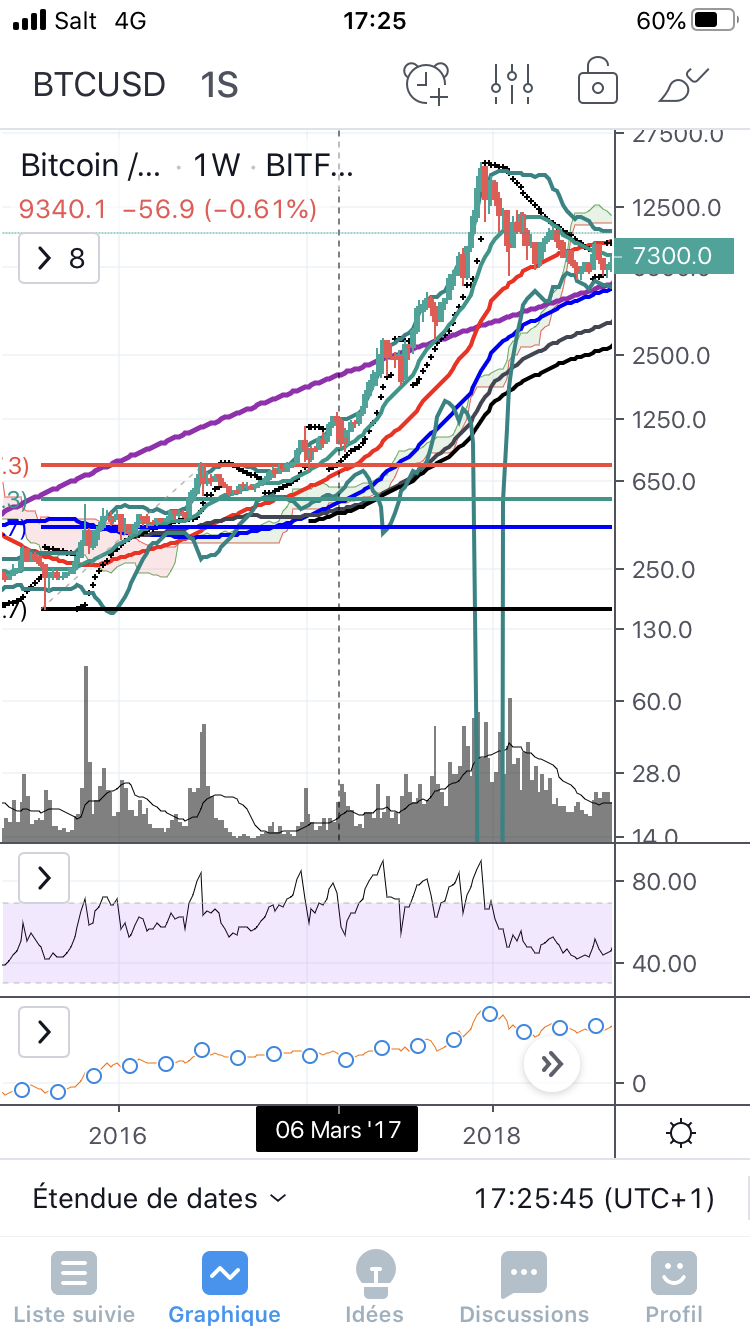This screenshot has width=750, height=1334.
Task: Tap the 06 Mars '17 date marker
Action: click(x=337, y=1130)
